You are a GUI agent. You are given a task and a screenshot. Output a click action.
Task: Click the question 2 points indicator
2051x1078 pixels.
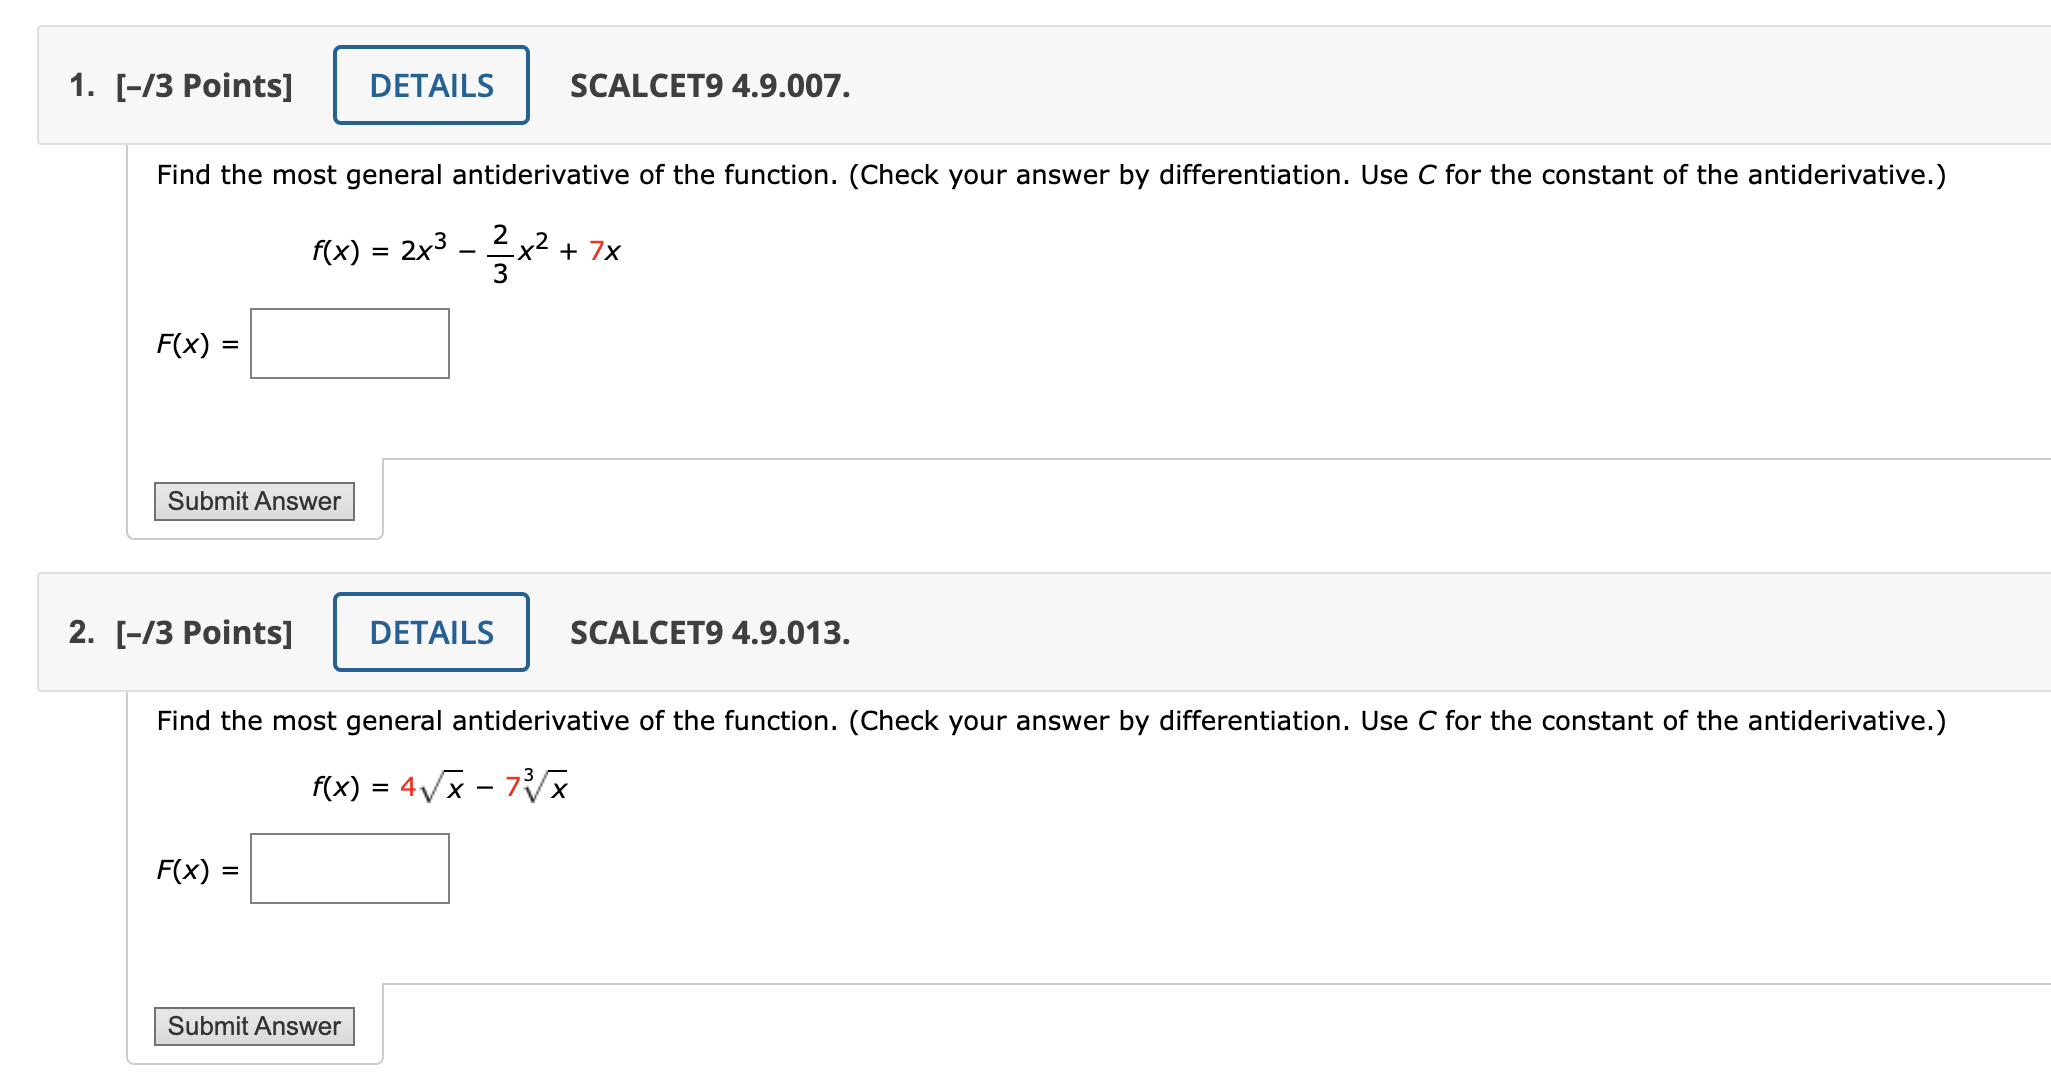click(x=203, y=632)
